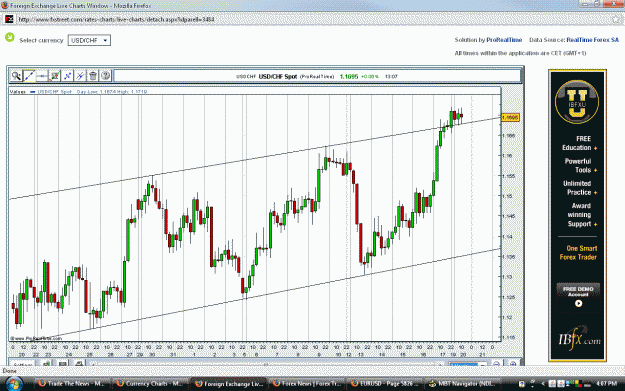Follow the ProRealTime link
Viewport: 625px width, 391px height.
504,40
